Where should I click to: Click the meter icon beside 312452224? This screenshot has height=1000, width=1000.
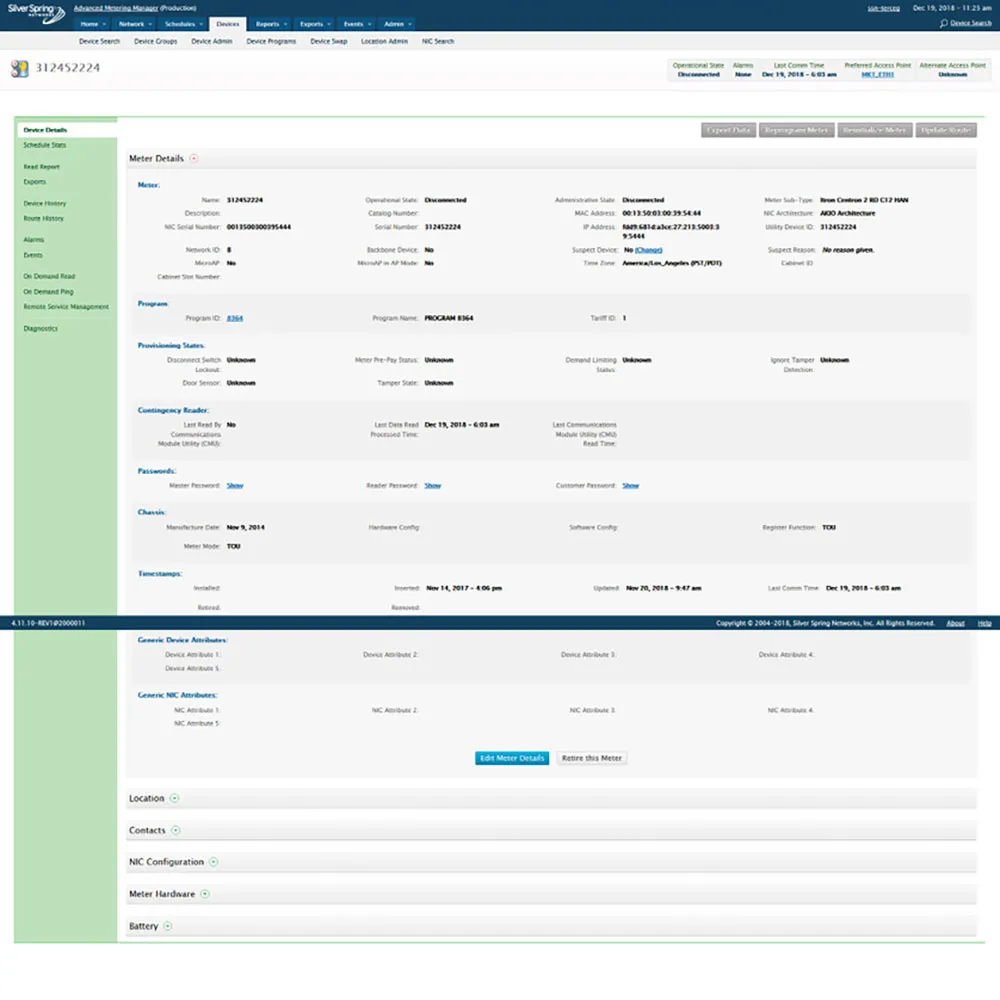(x=20, y=67)
